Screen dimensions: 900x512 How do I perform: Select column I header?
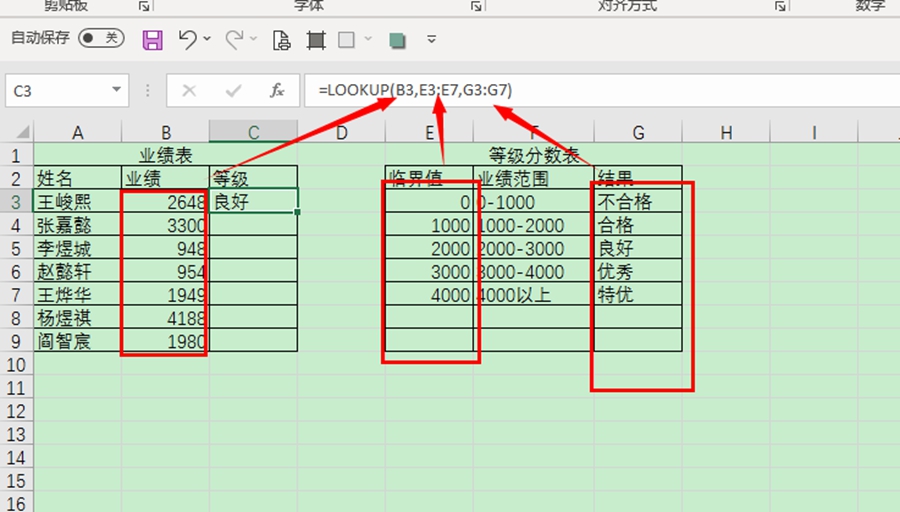(814, 133)
